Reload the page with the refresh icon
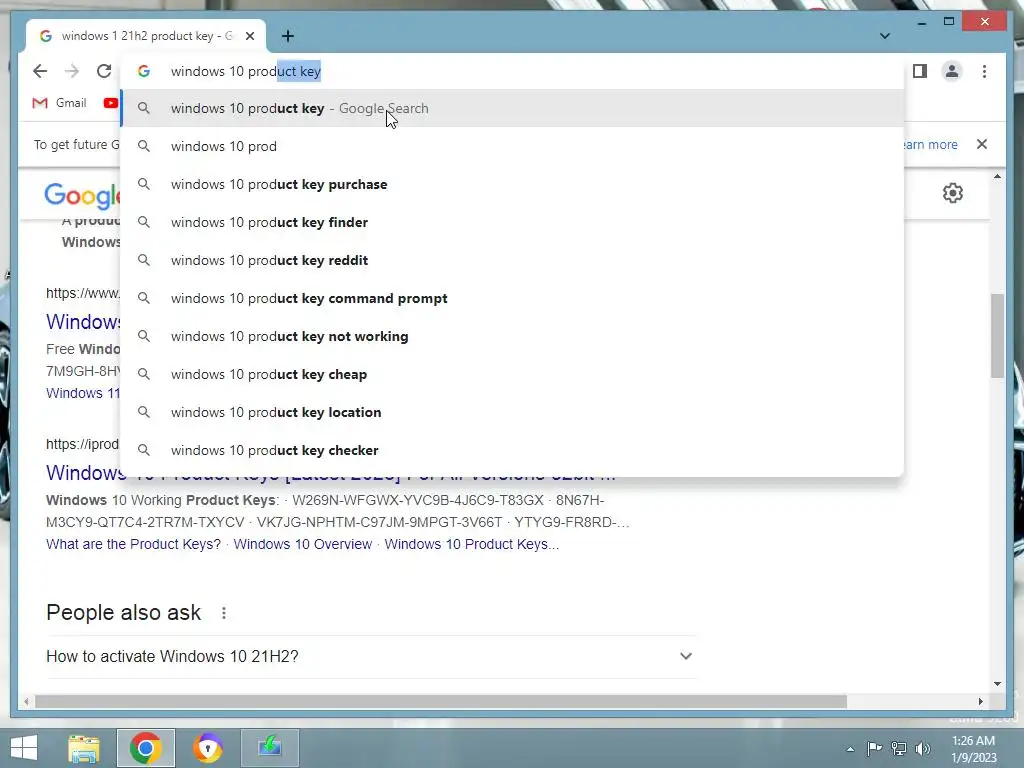1024x768 pixels. [x=104, y=71]
